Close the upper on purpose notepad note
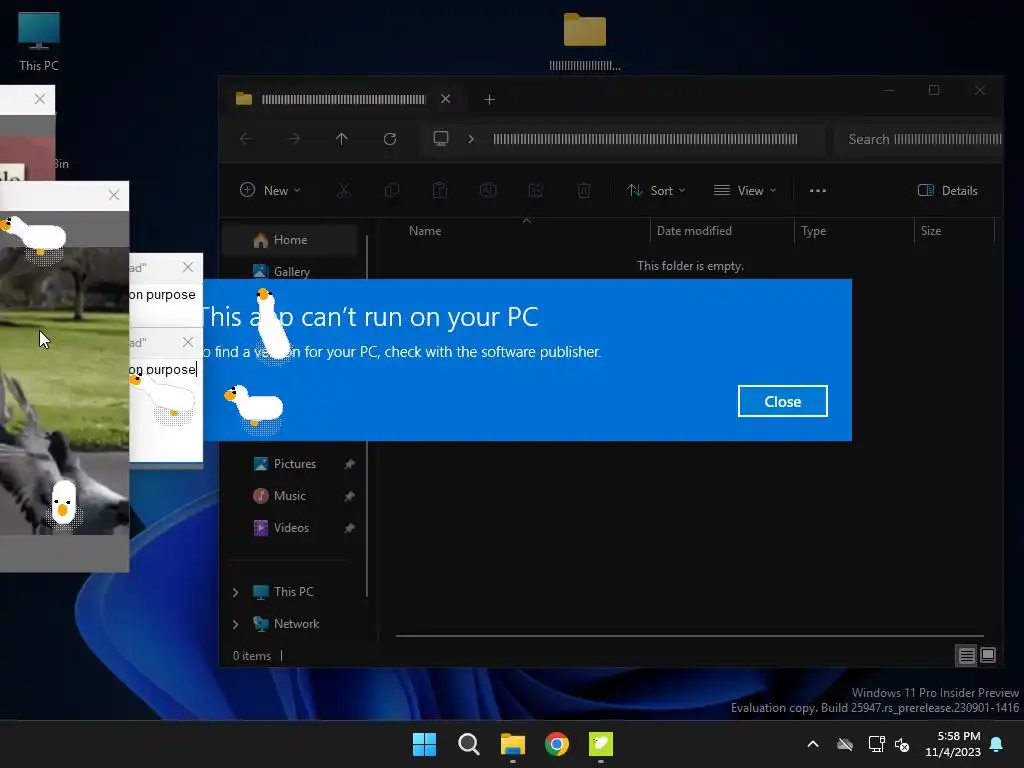The image size is (1024, 768). pos(188,267)
